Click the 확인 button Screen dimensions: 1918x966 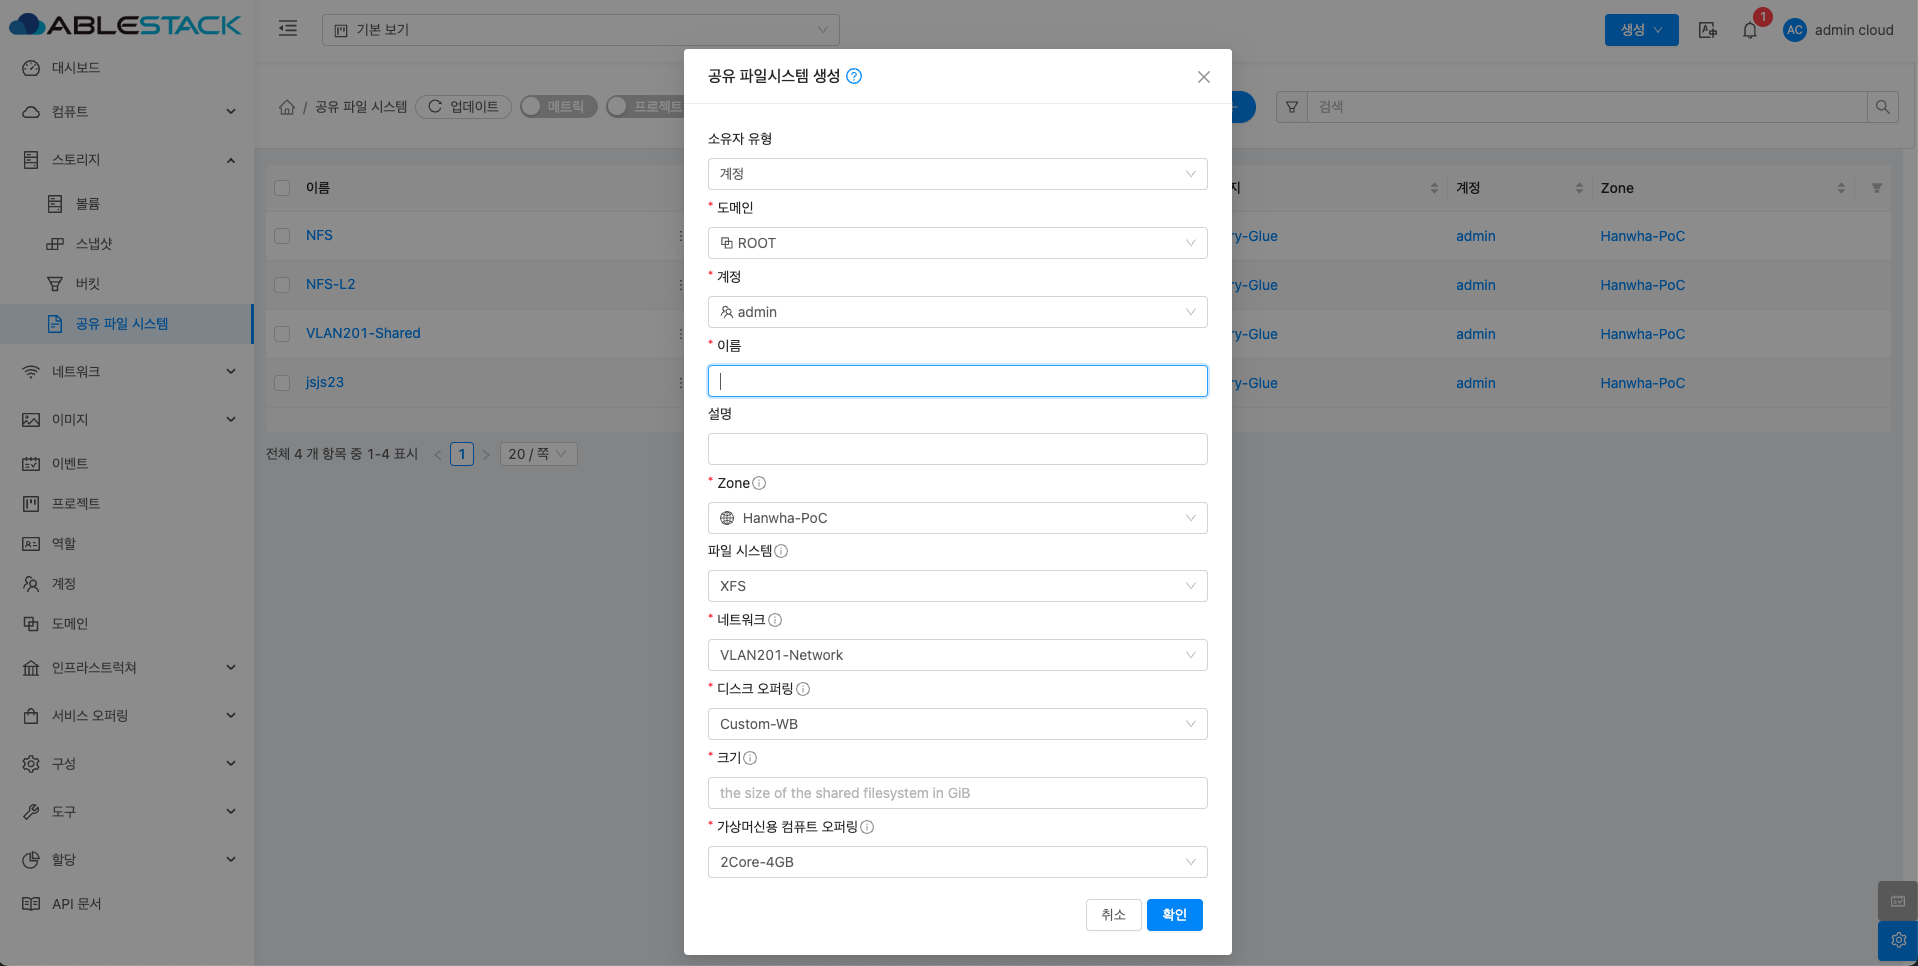click(1174, 915)
